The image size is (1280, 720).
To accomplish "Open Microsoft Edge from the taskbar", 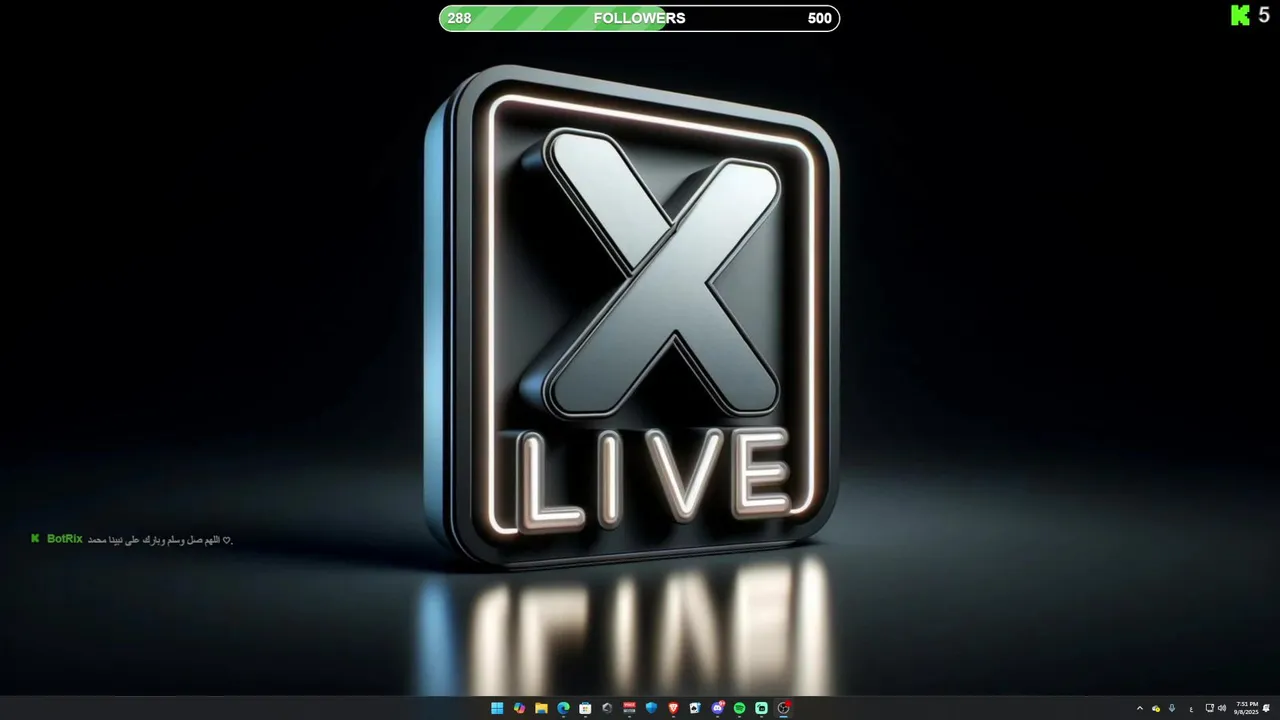I will click(563, 708).
